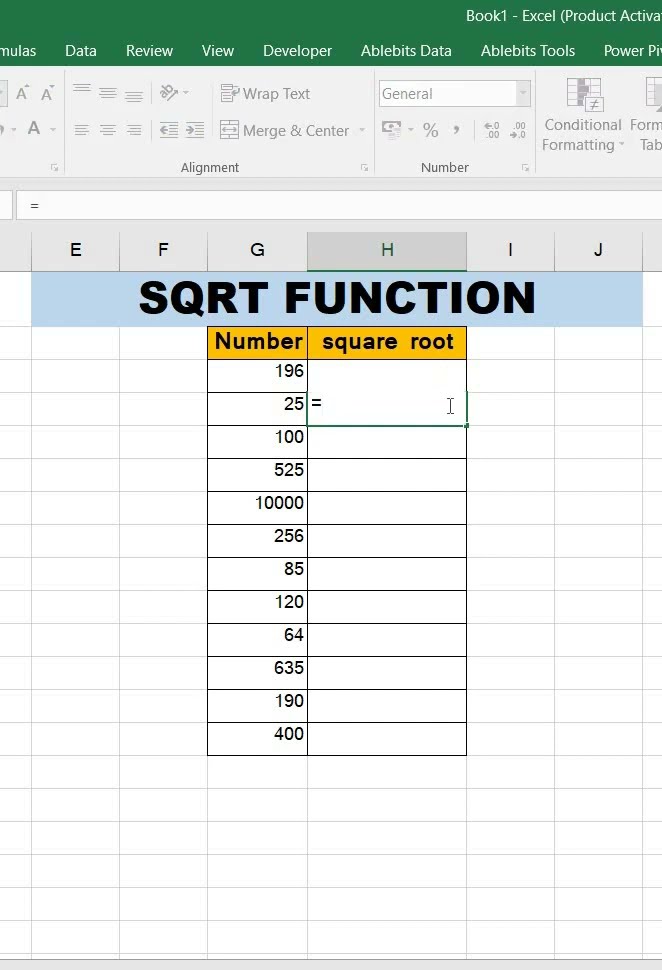
Task: Apply percent style to the cell
Action: click(430, 130)
